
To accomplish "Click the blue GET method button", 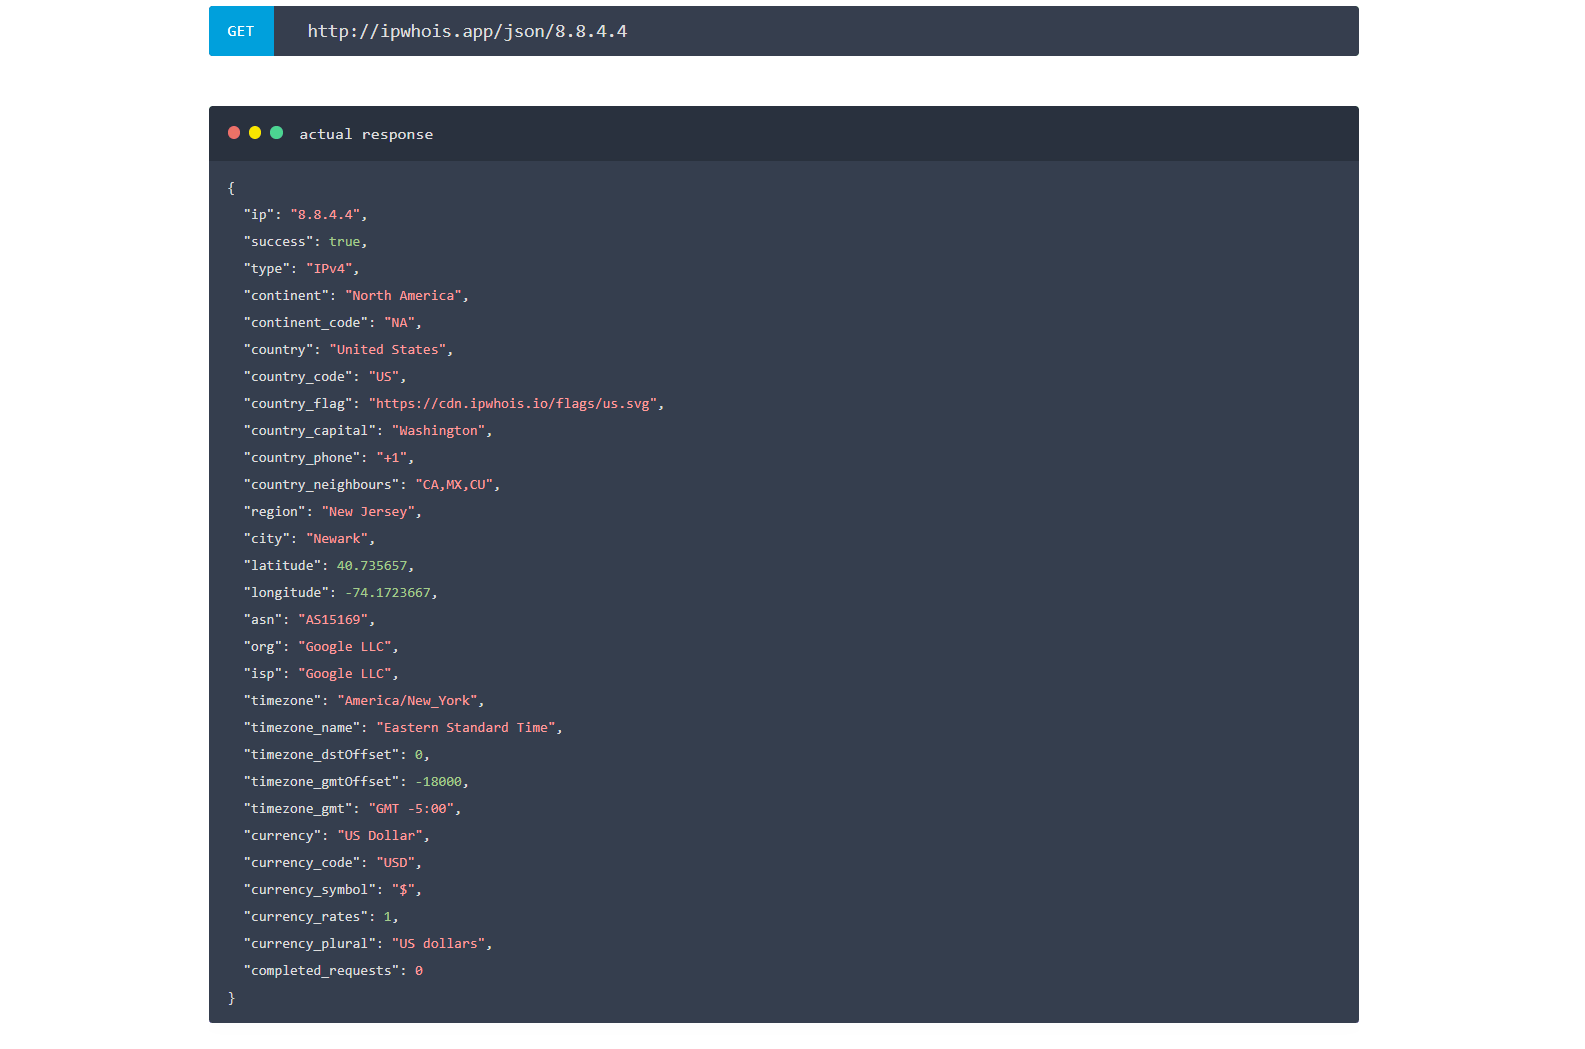I will 241,31.
